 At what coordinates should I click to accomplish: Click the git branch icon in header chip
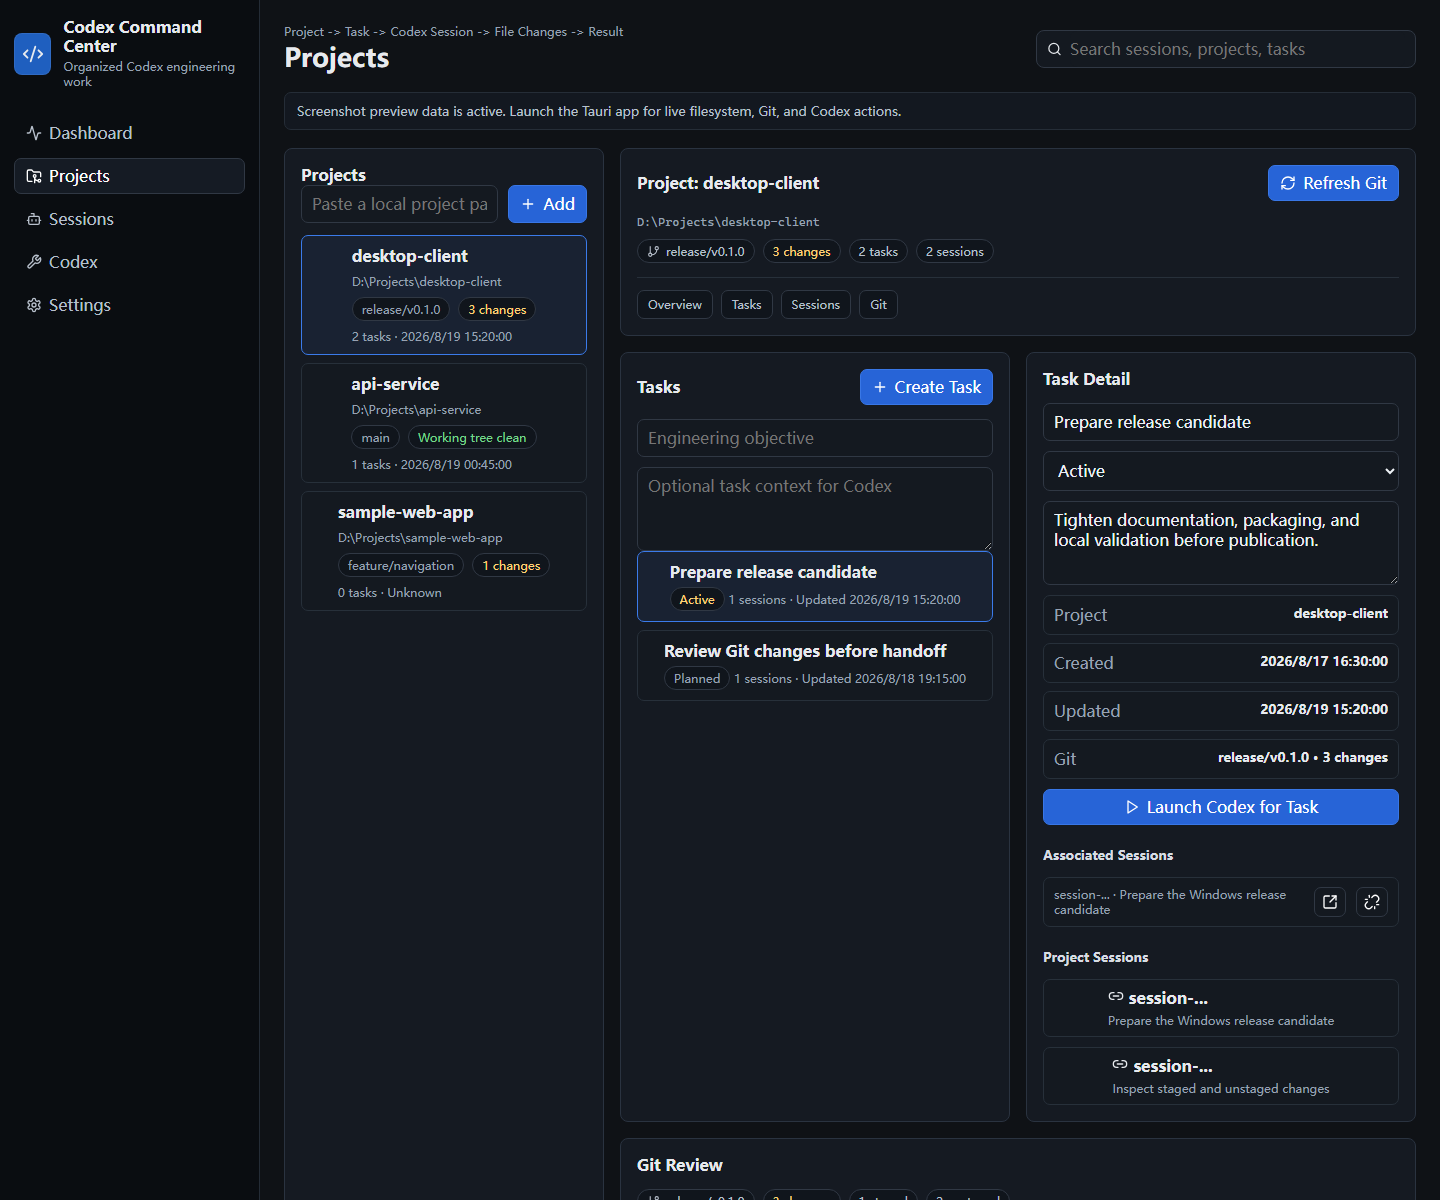pos(653,252)
